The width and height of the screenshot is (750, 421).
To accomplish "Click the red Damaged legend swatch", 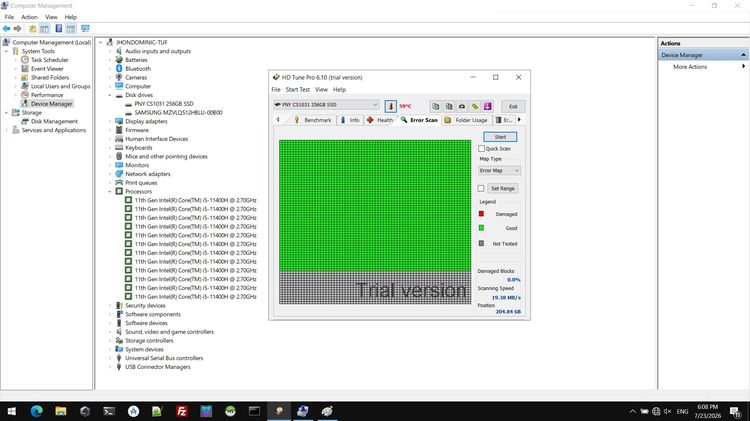I will pyautogui.click(x=481, y=214).
